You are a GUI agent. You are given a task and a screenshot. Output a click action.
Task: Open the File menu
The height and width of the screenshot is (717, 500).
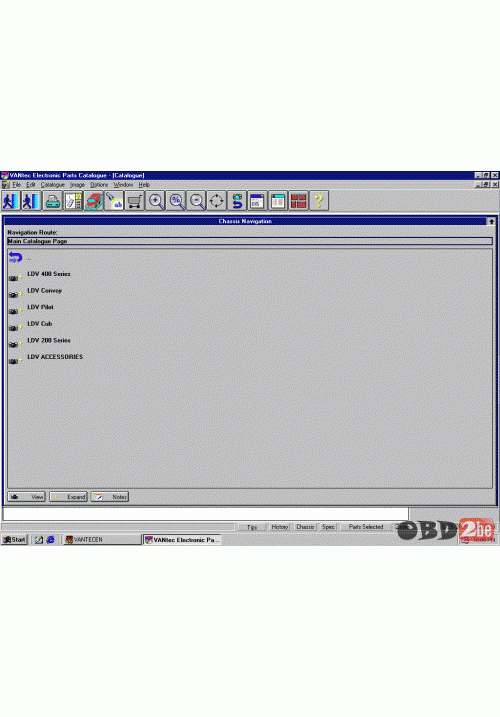coord(17,185)
